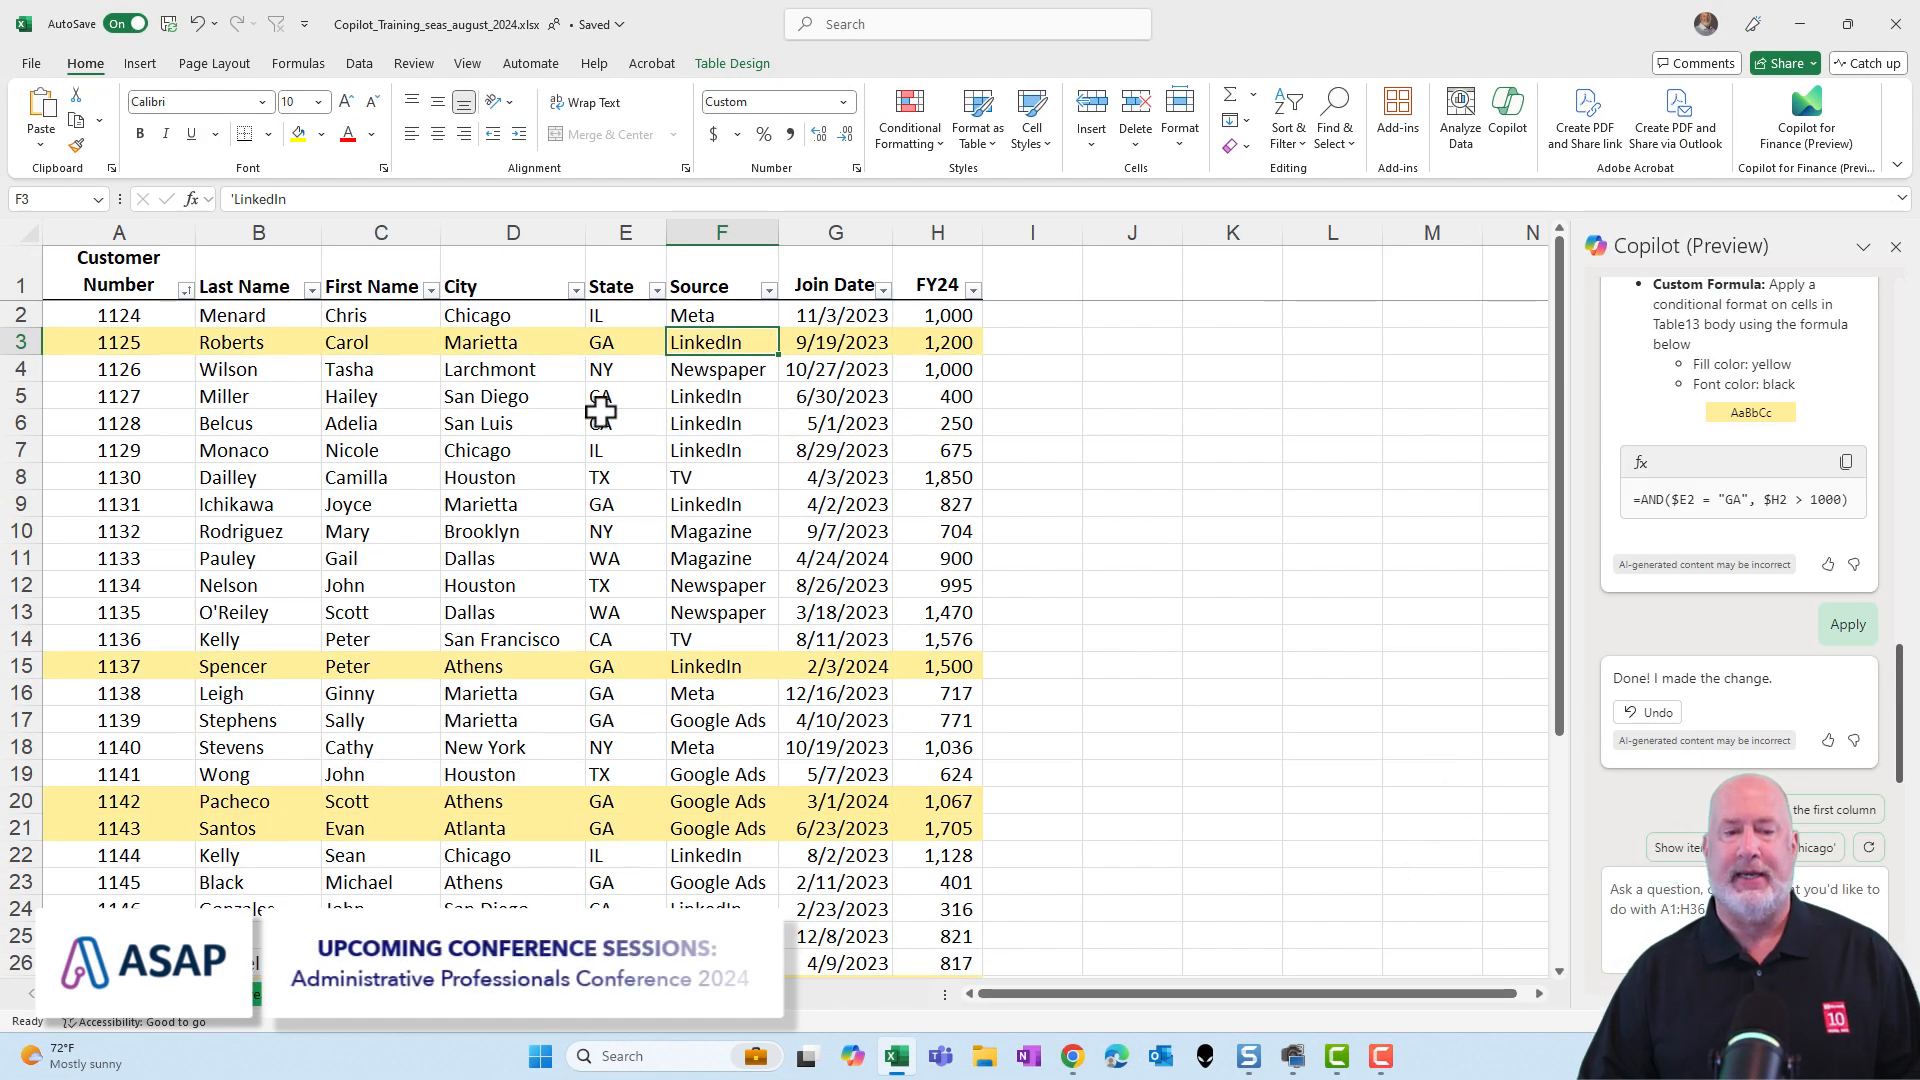Open the Custom table style dropdown
The image size is (1920, 1080).
pyautogui.click(x=841, y=101)
